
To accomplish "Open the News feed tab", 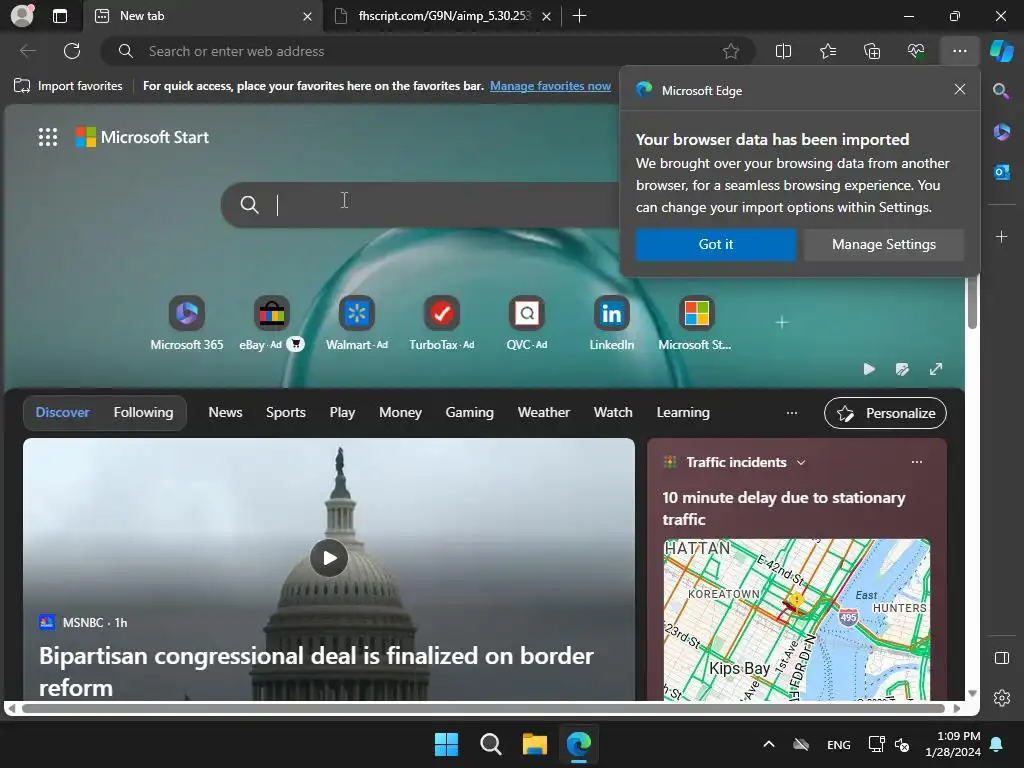I will click(225, 412).
